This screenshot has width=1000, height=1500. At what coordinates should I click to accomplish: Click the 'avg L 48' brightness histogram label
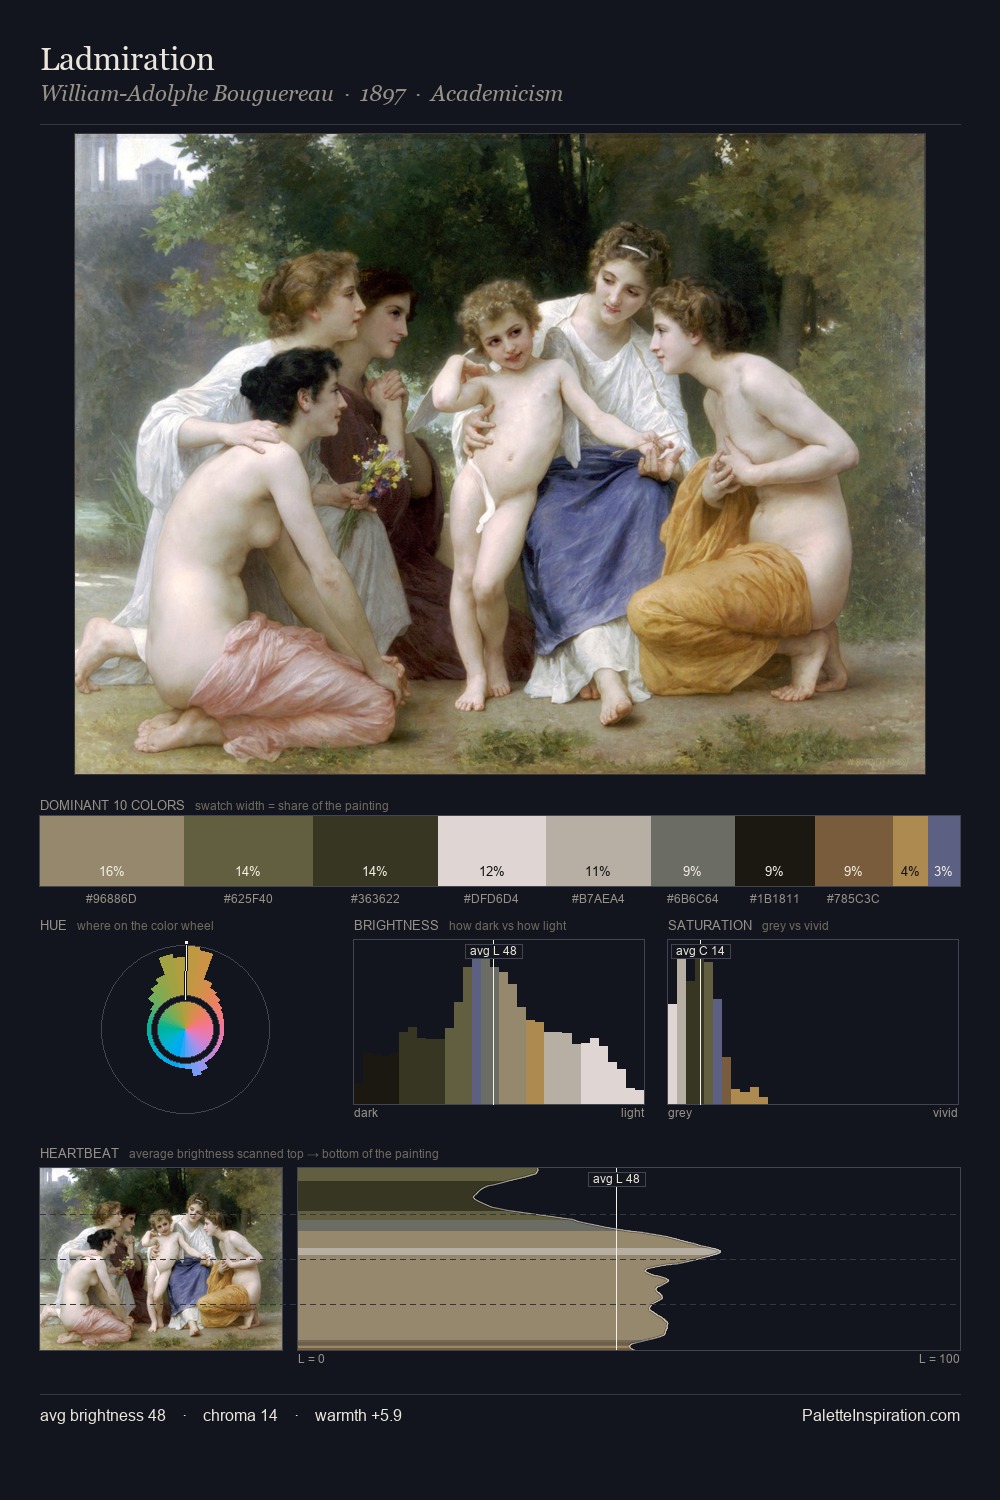click(x=494, y=951)
